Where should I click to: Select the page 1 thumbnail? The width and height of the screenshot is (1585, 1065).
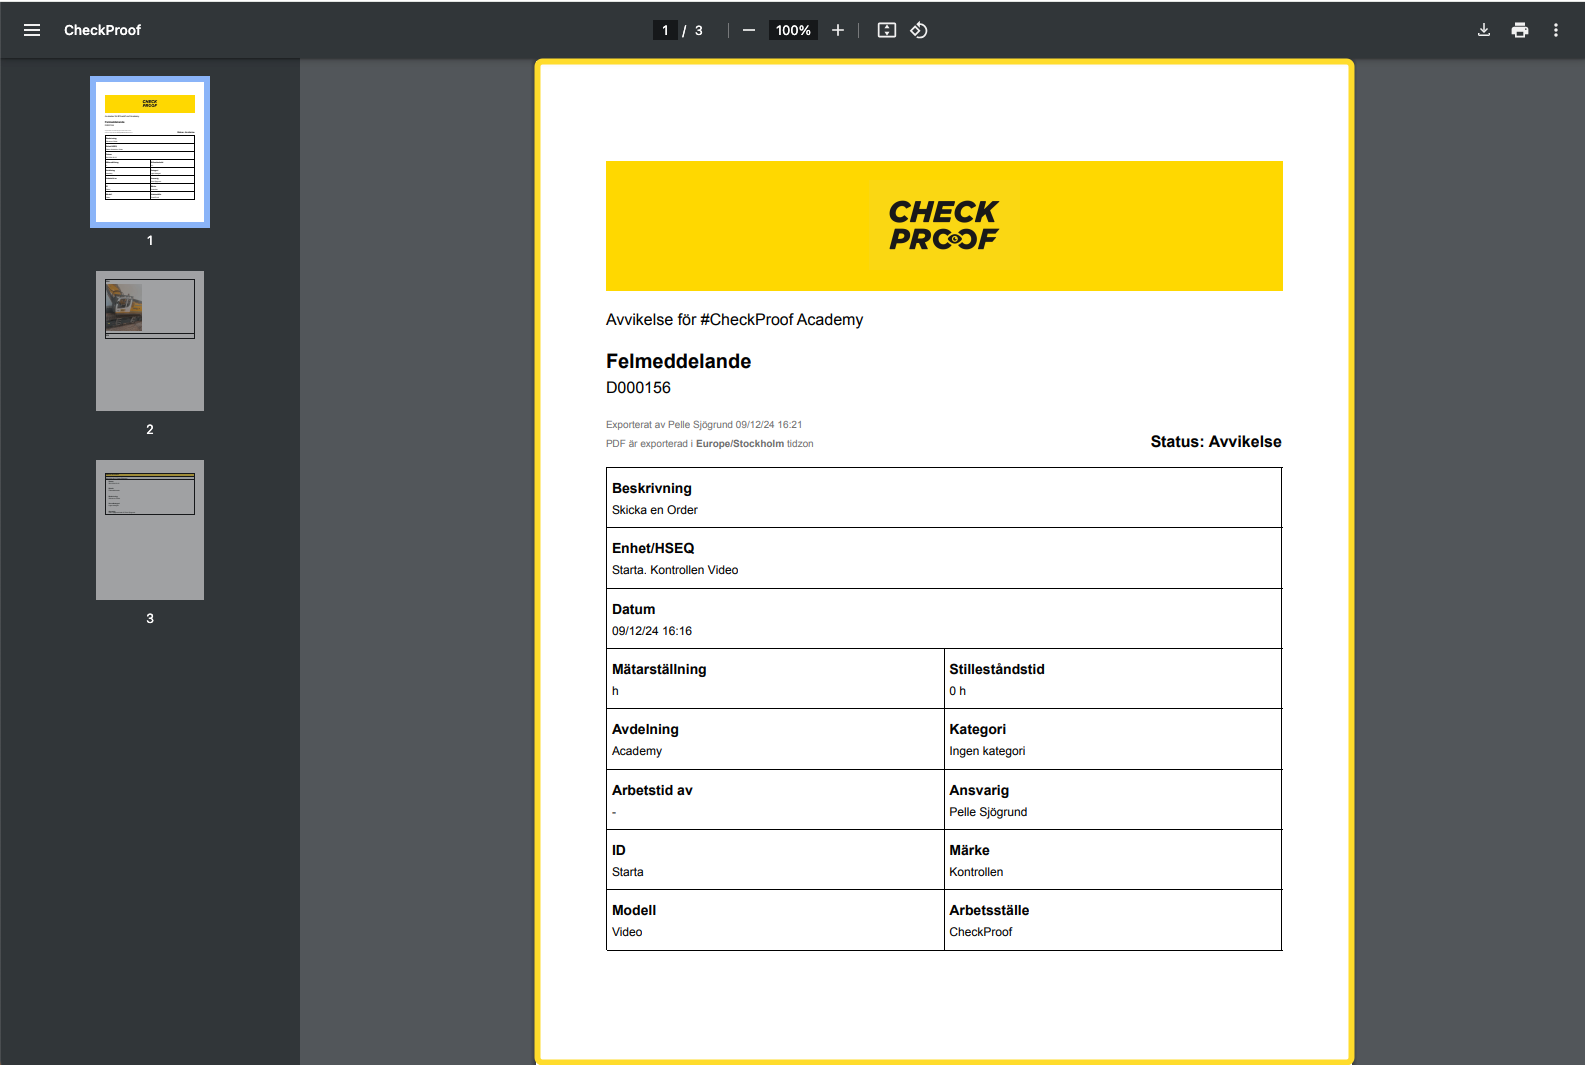tap(150, 152)
